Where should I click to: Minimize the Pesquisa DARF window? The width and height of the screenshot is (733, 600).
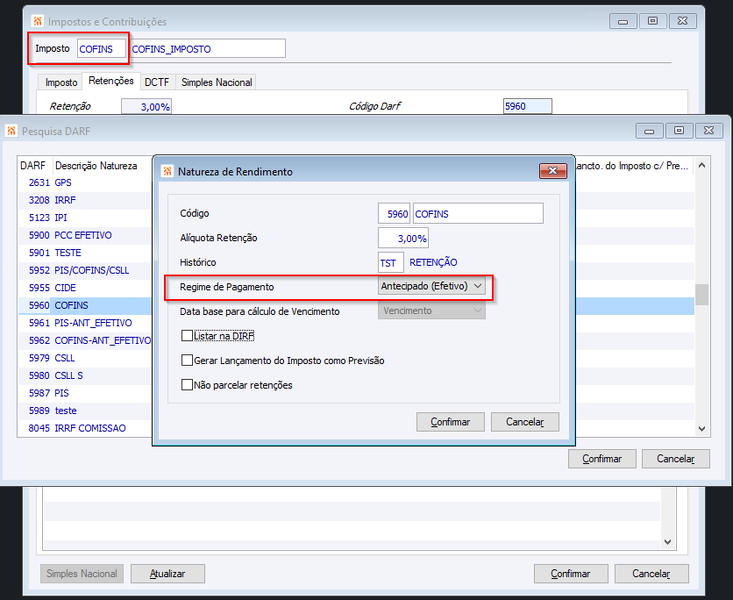point(649,131)
